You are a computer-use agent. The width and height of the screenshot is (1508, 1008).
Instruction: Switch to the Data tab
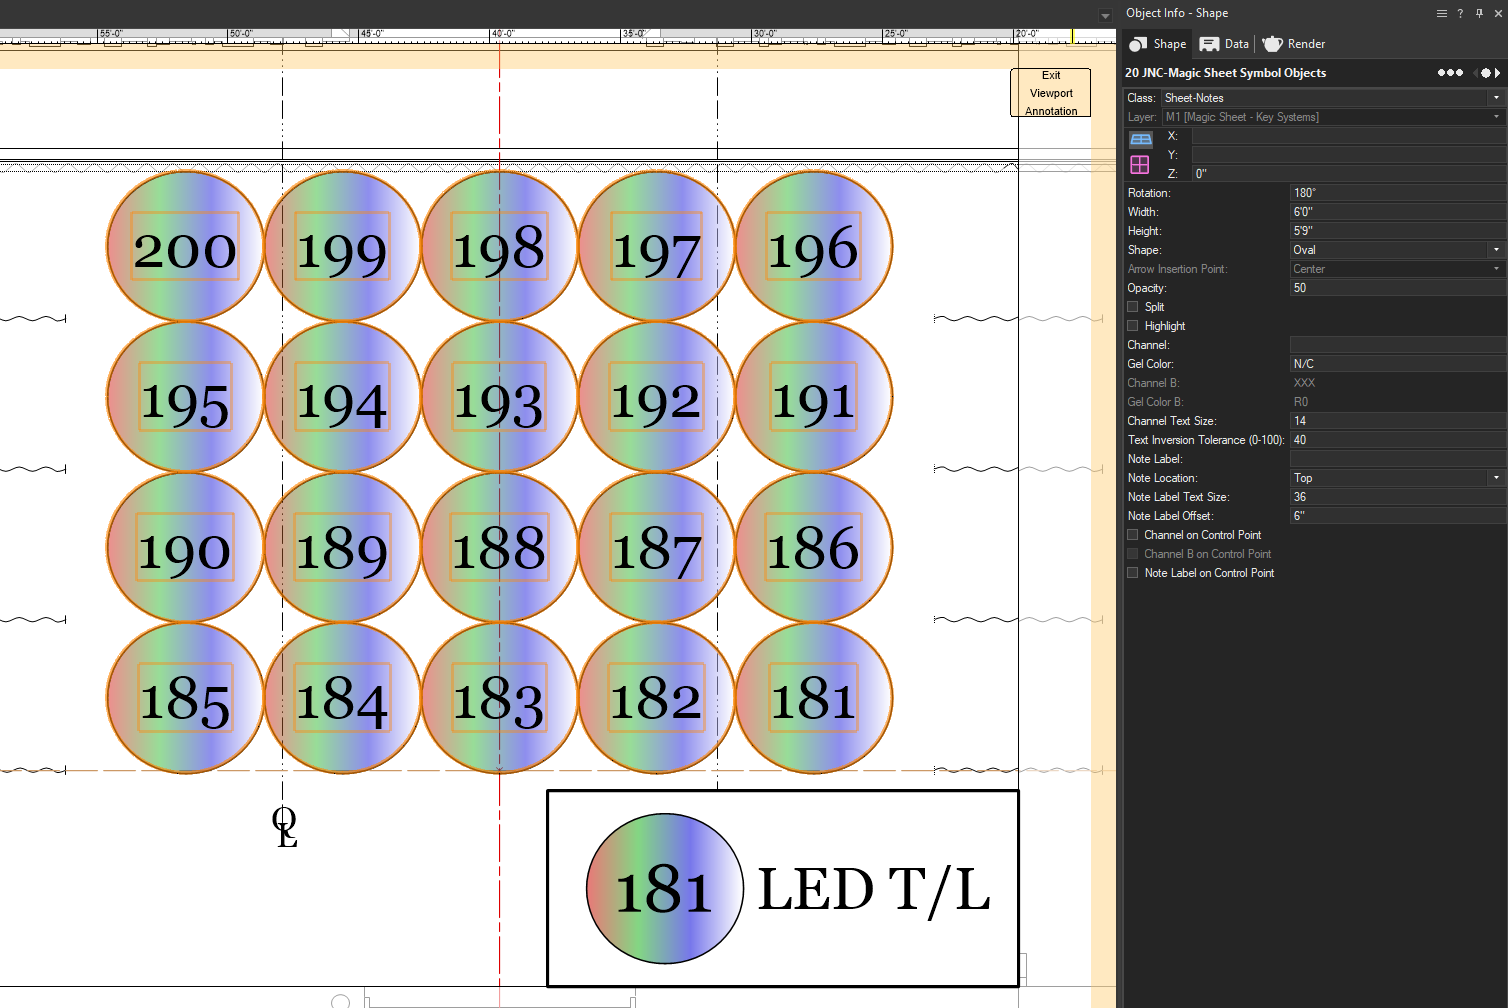[1225, 44]
